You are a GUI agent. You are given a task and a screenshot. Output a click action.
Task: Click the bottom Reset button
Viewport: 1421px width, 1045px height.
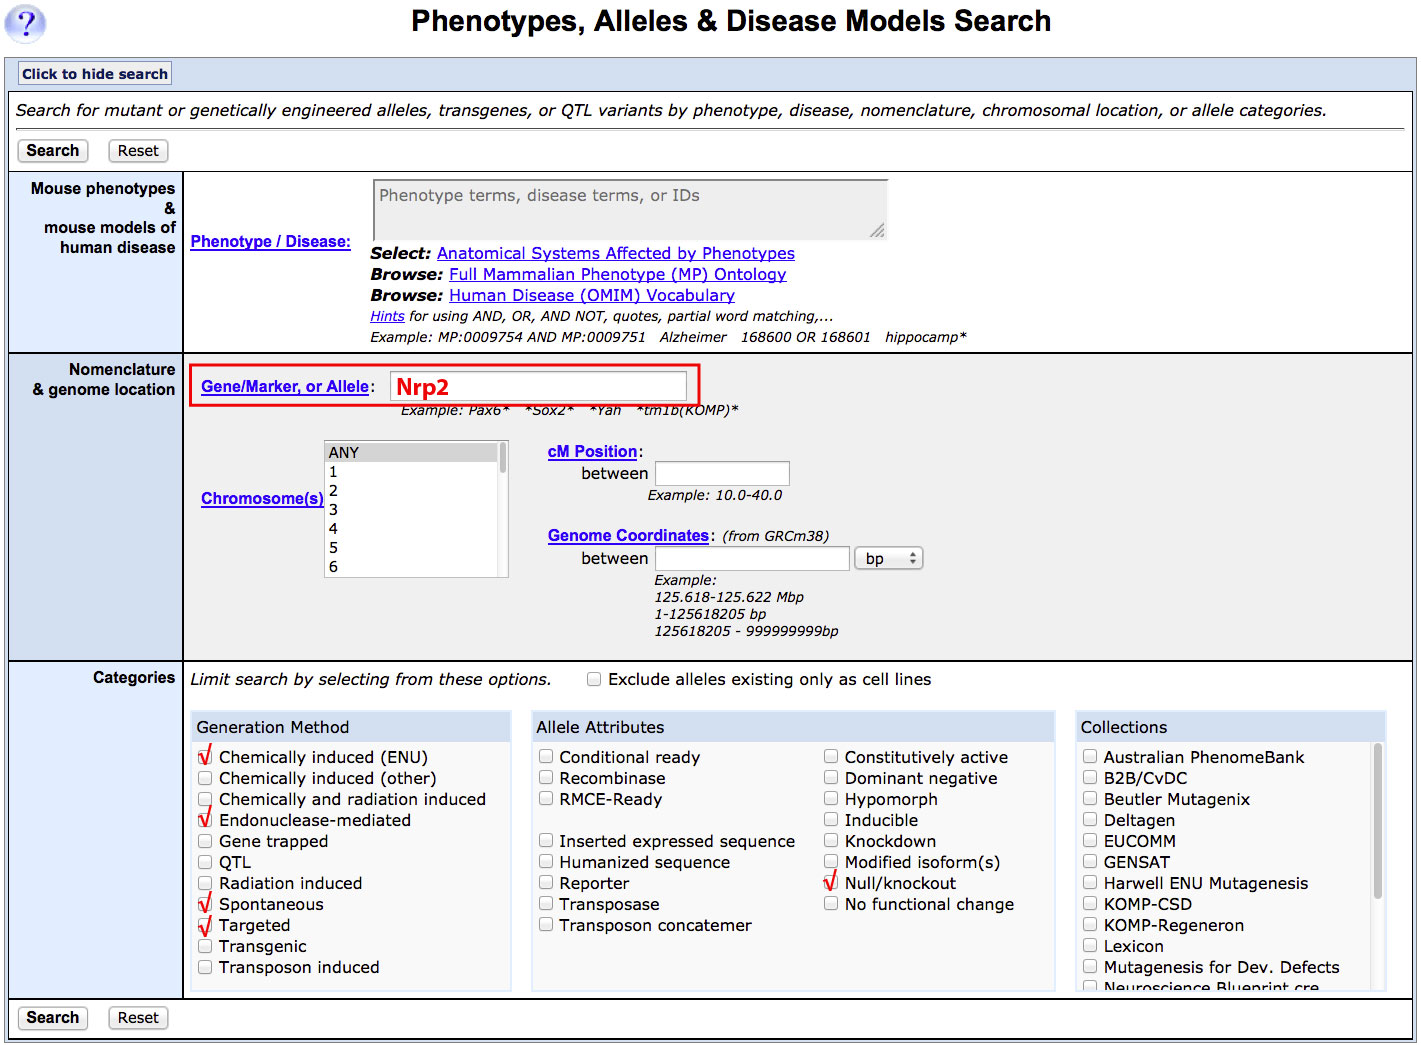point(138,1018)
